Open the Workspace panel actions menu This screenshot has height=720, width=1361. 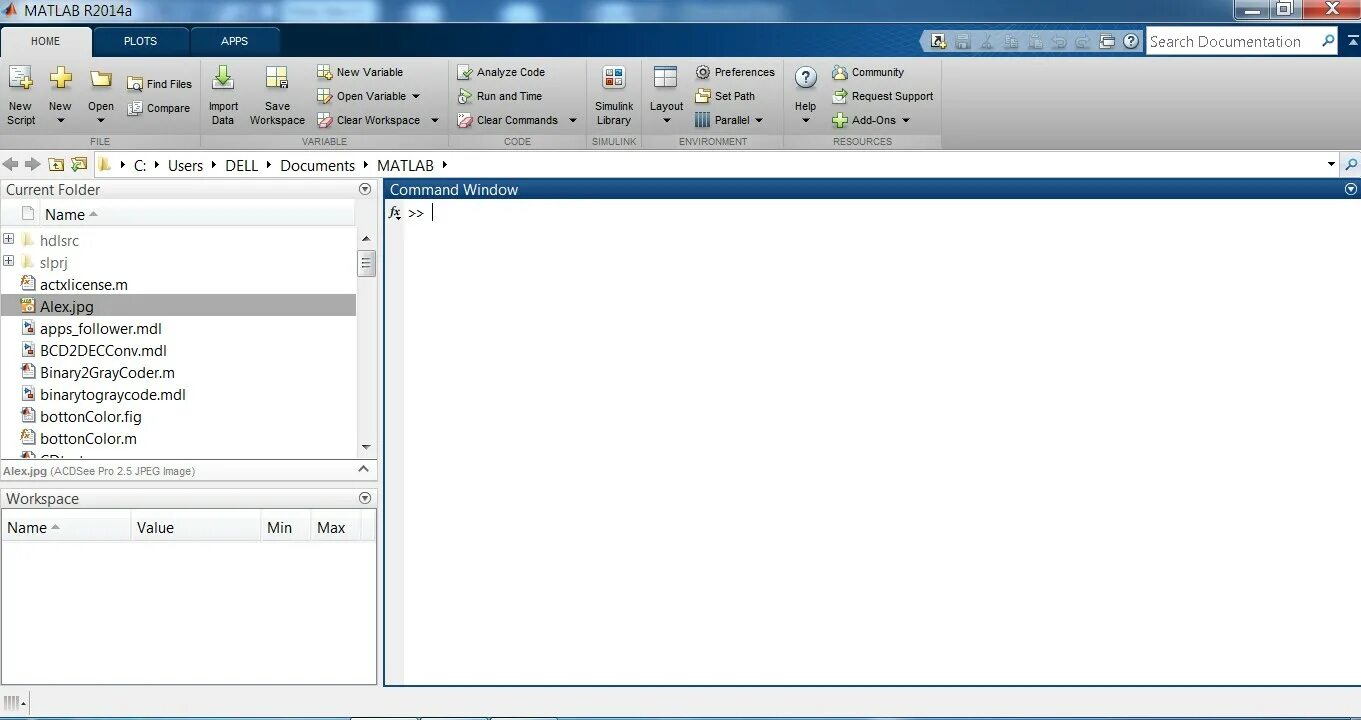[365, 498]
